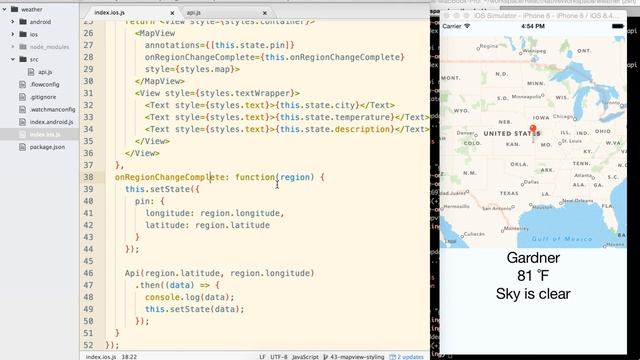Viewport: 640px width, 360px height.
Task: Click the weather folder icon
Action: pos(15,9)
